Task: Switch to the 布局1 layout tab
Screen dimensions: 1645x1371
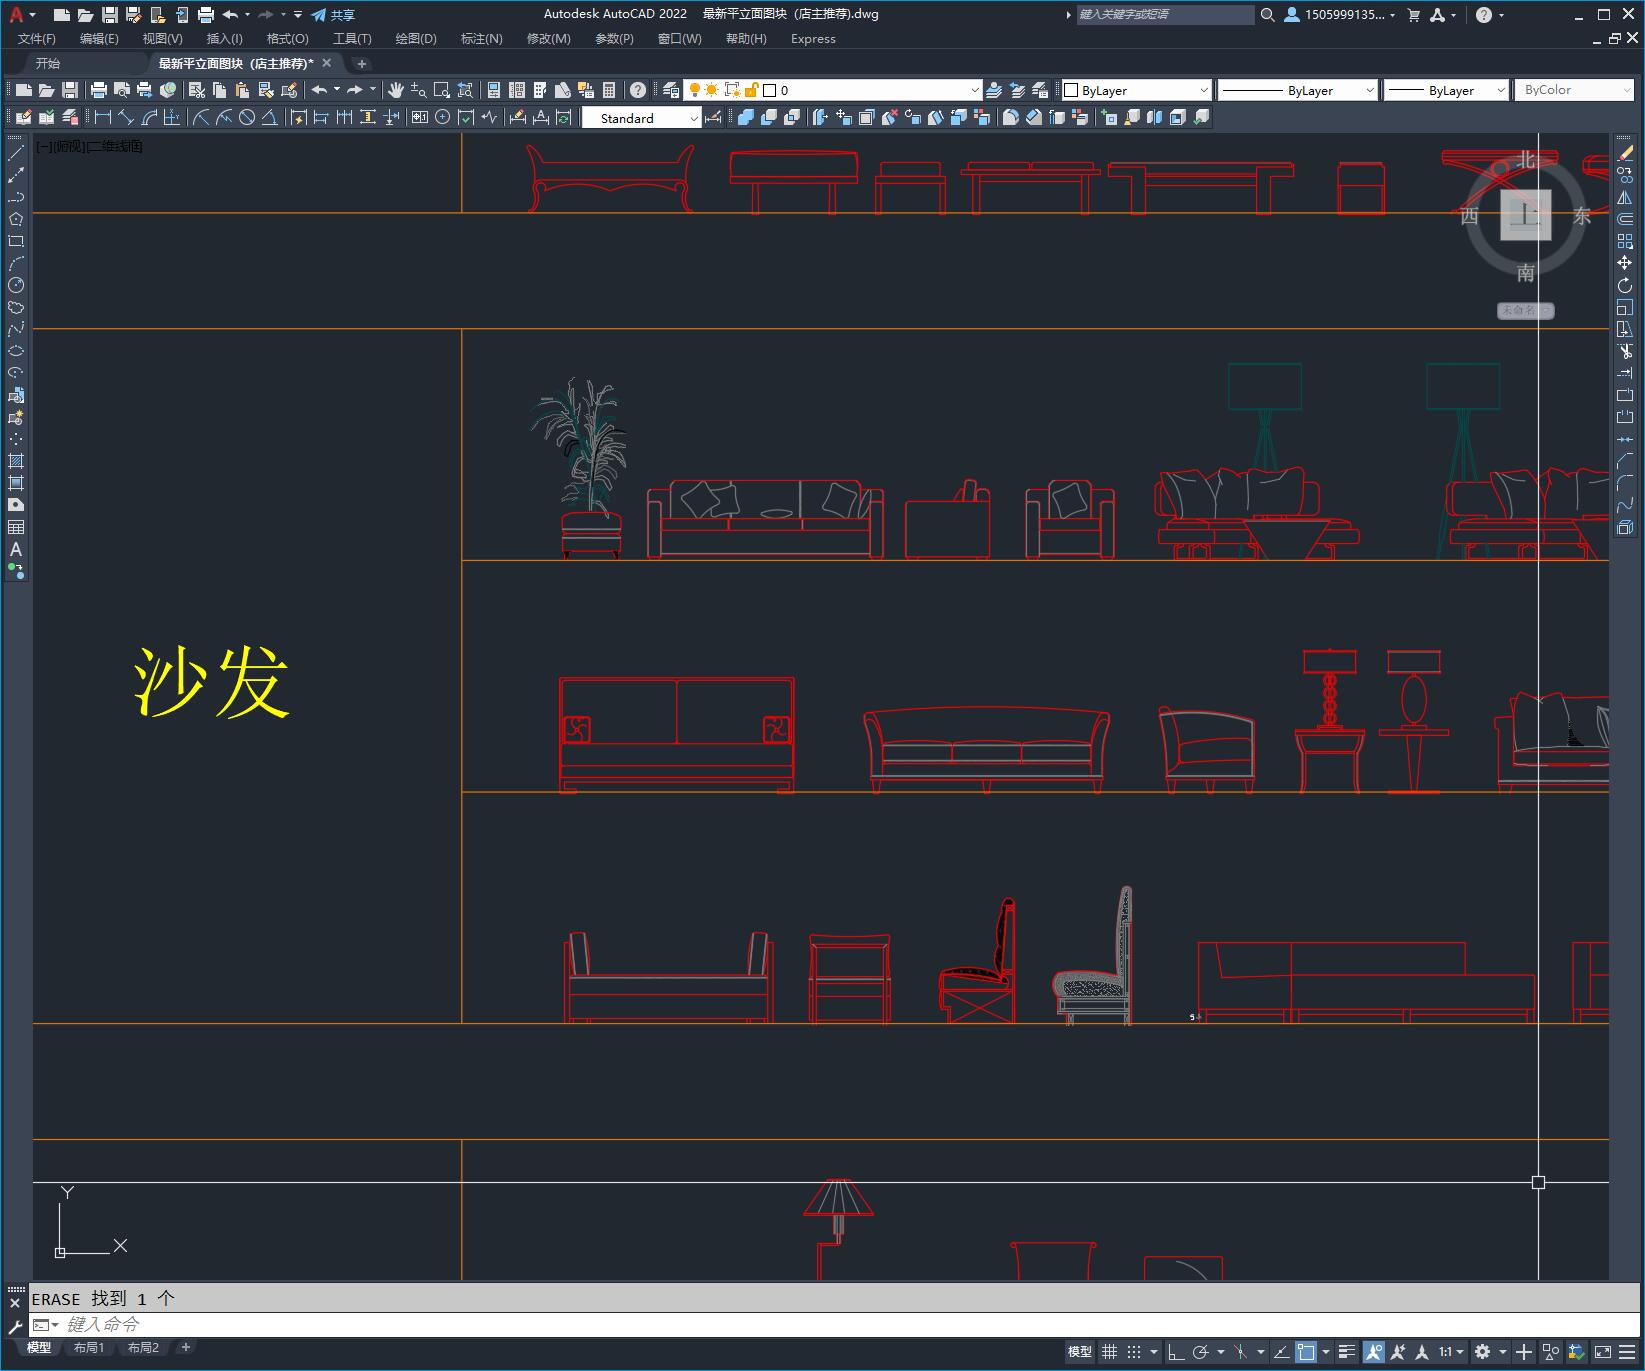Action: (x=89, y=1347)
